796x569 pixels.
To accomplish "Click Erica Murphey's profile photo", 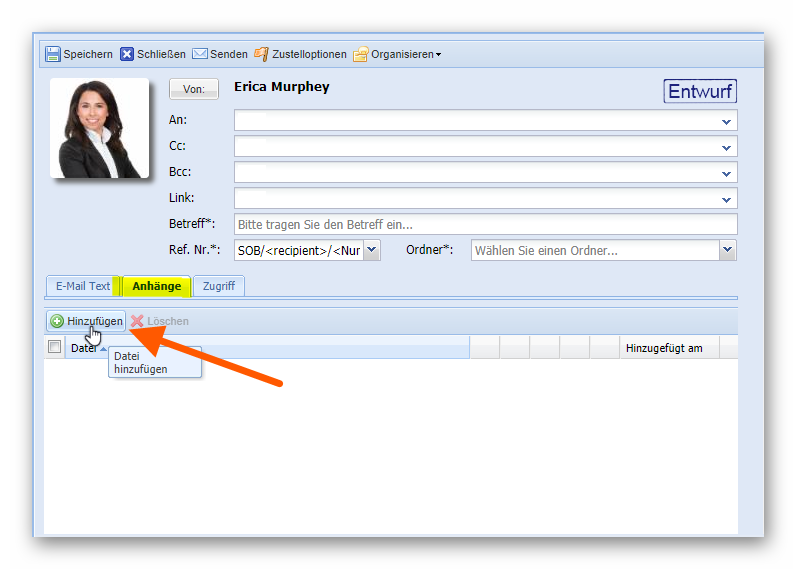I will point(100,128).
